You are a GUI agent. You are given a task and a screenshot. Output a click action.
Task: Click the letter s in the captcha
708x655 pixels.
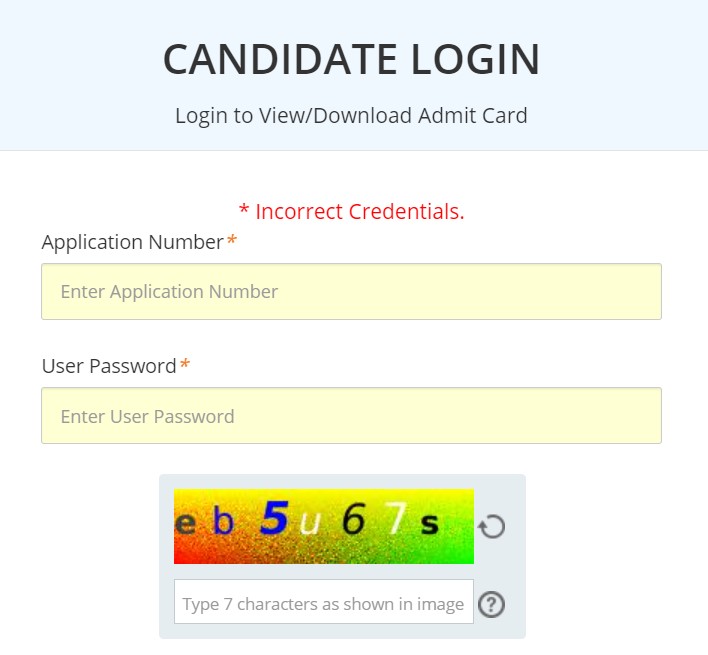pos(429,523)
